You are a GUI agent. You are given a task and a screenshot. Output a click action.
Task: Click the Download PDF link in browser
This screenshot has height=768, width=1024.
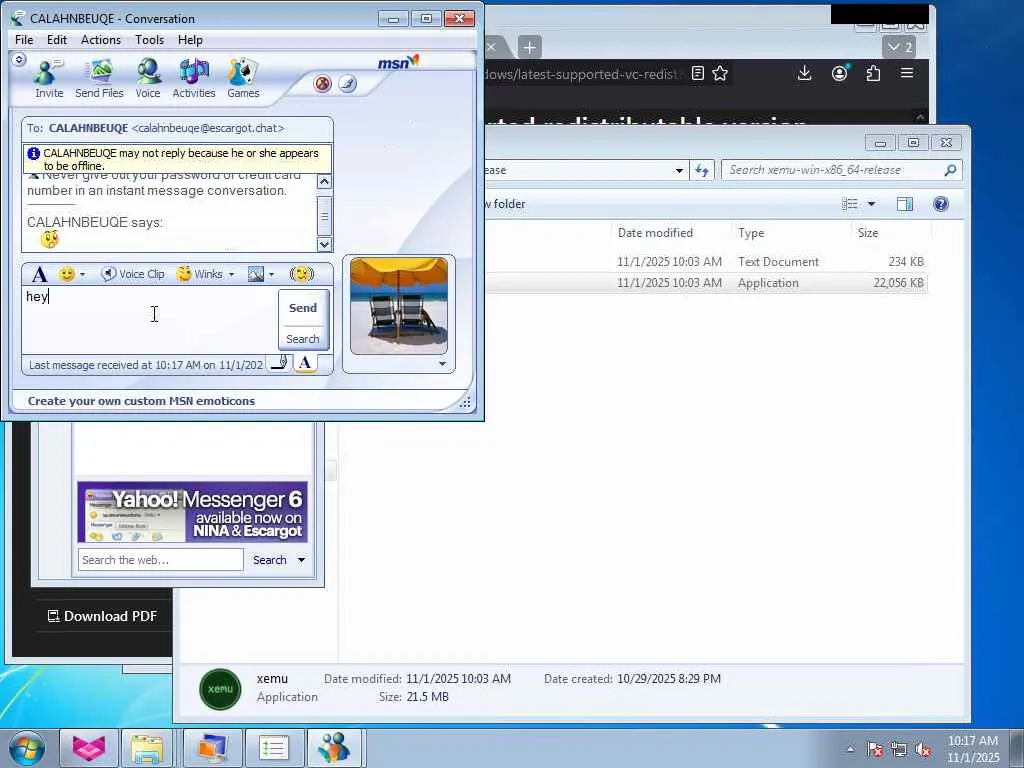[x=103, y=616]
